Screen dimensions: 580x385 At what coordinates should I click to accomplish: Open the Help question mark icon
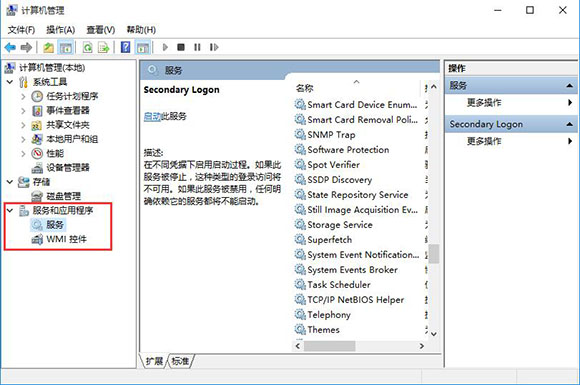point(126,47)
